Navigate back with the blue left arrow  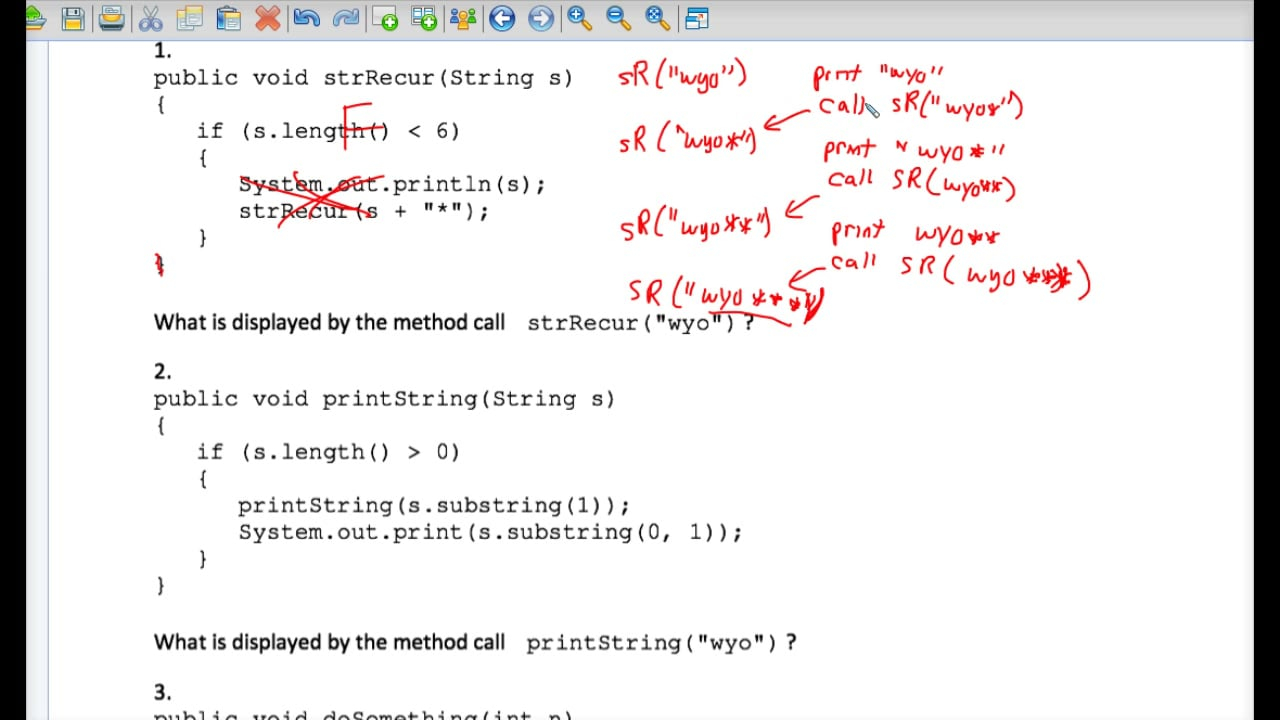[x=502, y=18]
